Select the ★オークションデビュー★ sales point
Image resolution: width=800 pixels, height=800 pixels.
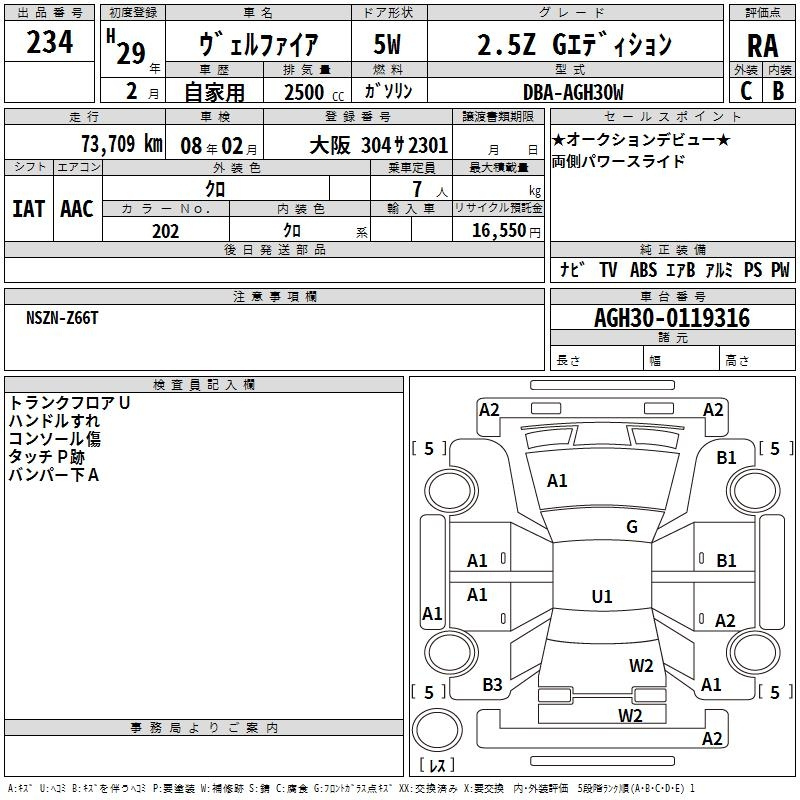click(641, 139)
